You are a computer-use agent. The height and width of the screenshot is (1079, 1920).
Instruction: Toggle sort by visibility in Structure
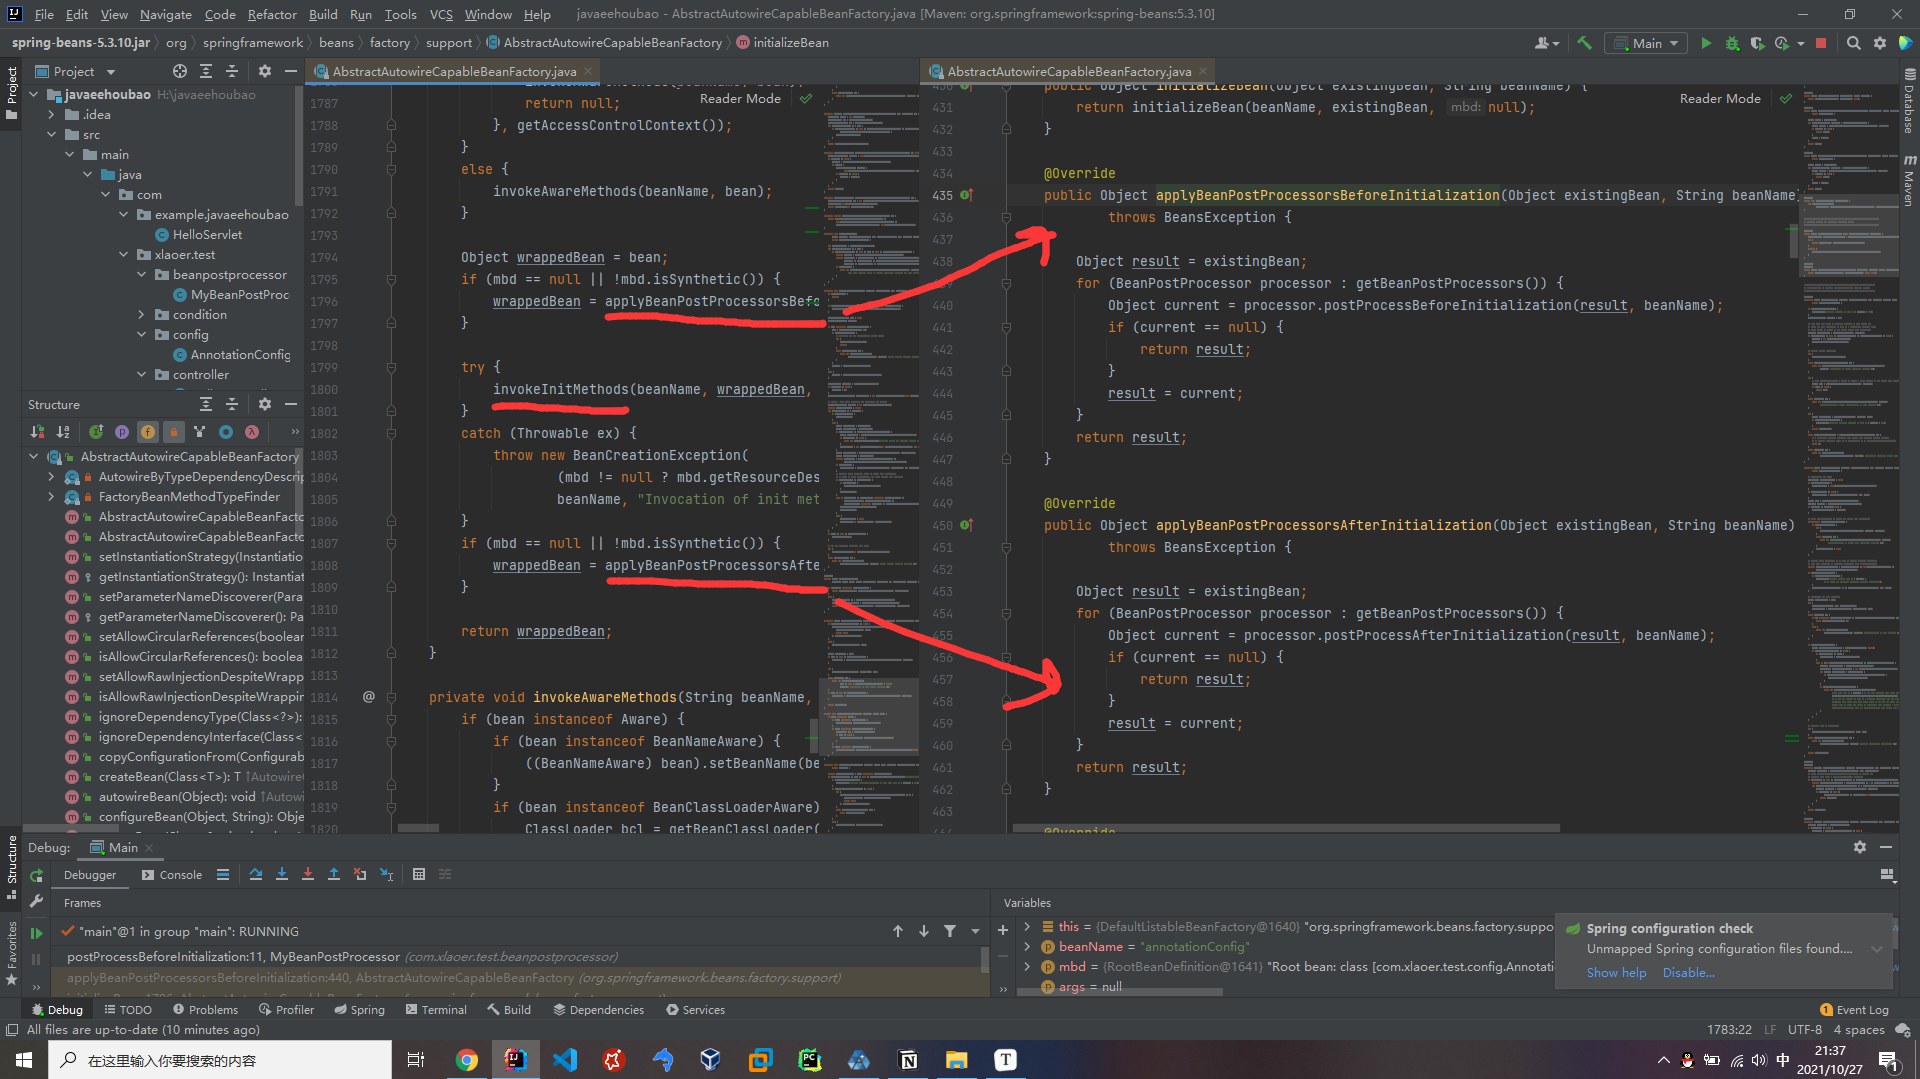click(x=37, y=432)
